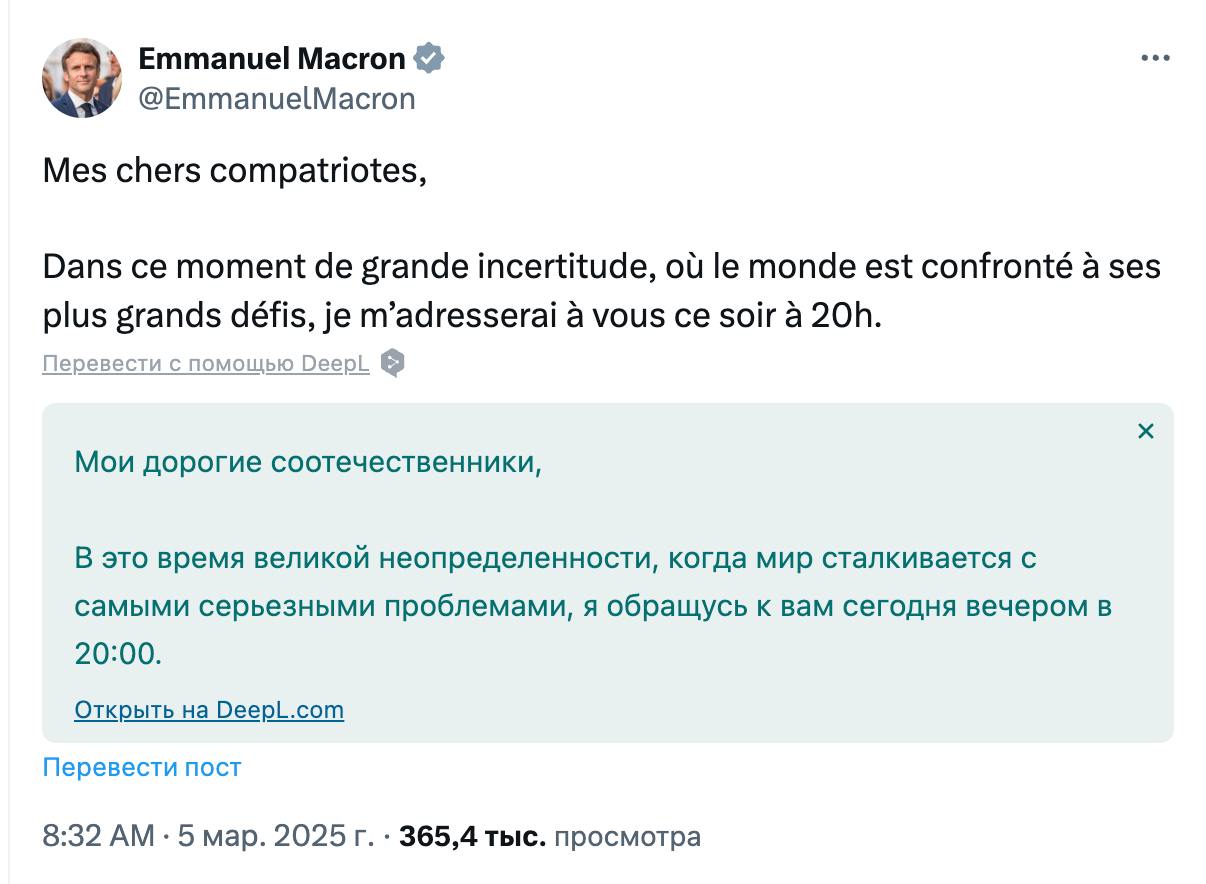This screenshot has width=1206, height=884.
Task: Click the "Mes chers compatriotes," greeting line
Action: 234,171
